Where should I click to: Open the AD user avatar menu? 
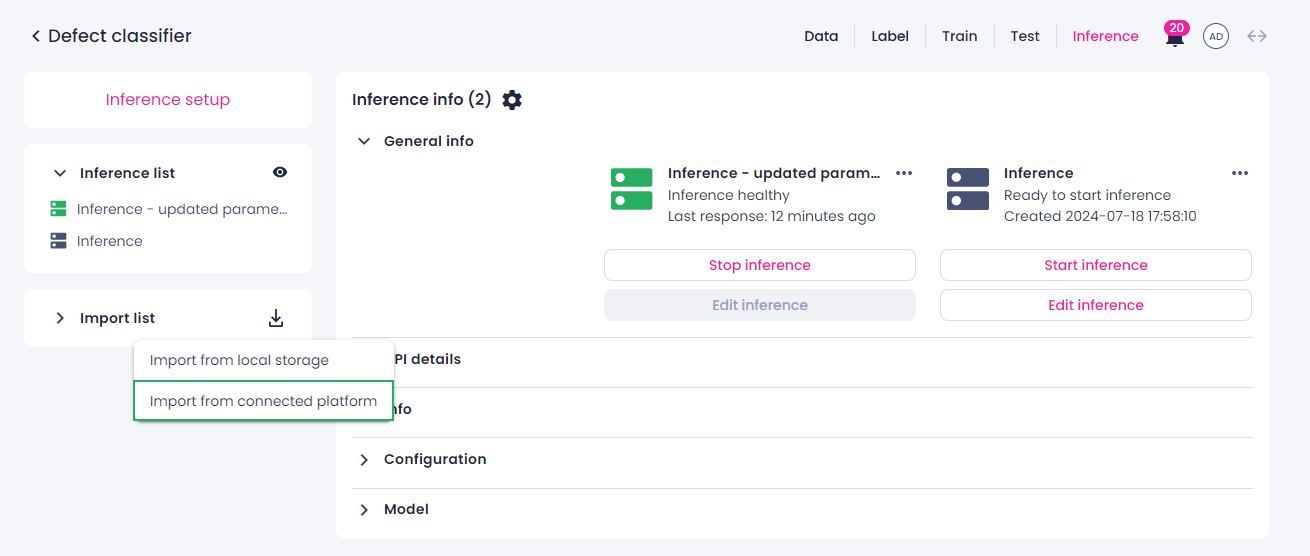click(1216, 36)
